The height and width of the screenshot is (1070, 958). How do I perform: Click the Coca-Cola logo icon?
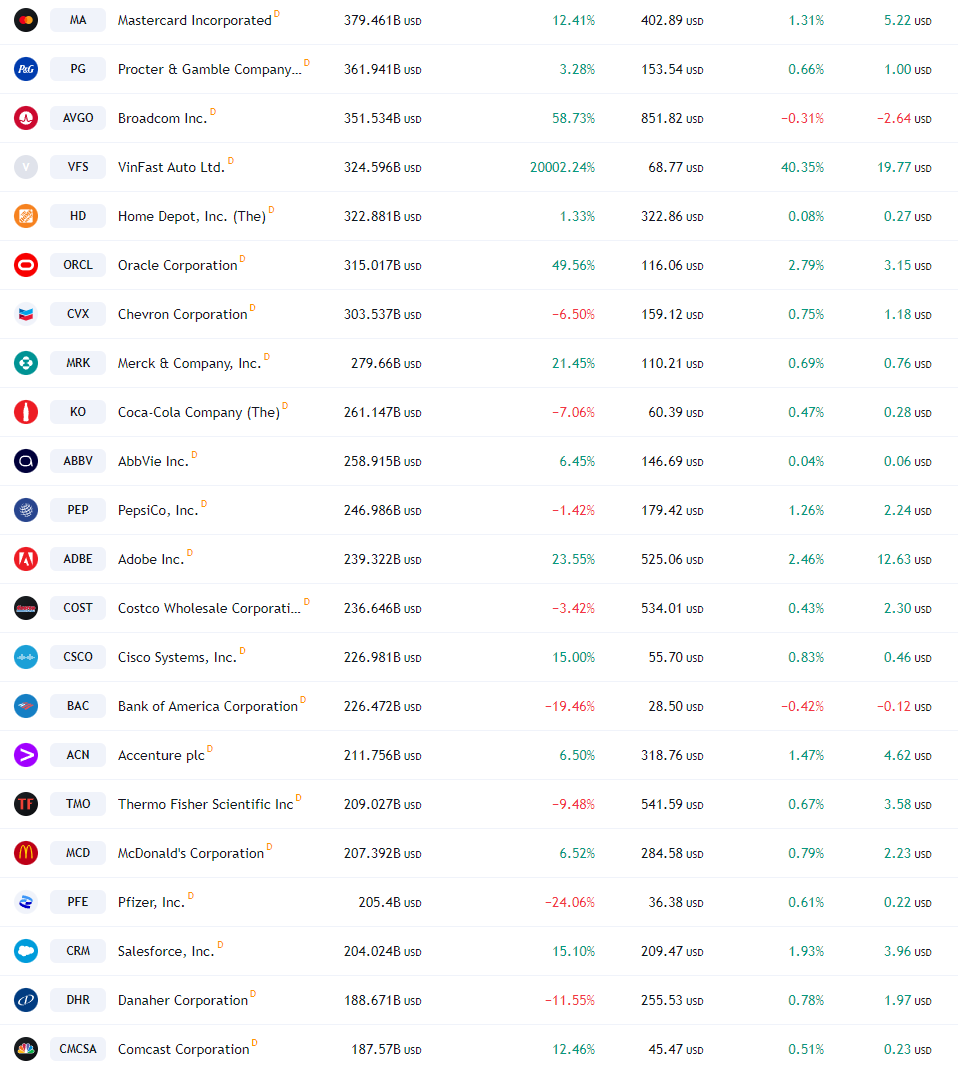pos(26,411)
